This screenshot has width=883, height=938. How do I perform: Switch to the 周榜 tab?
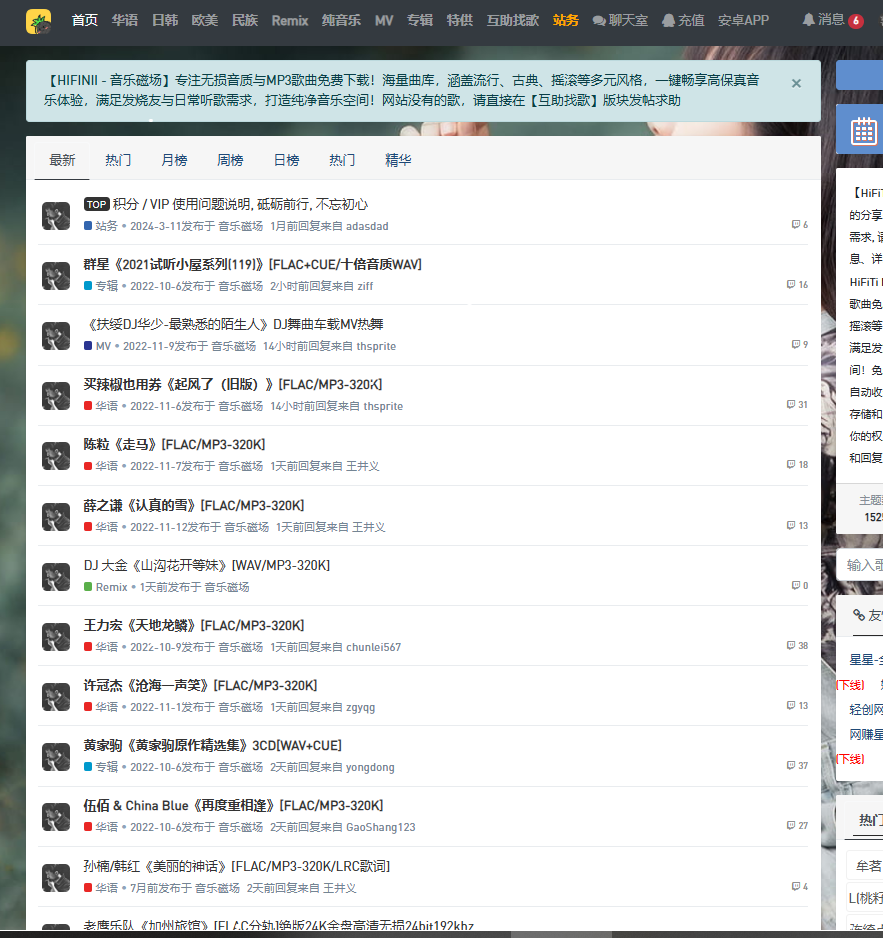point(230,160)
